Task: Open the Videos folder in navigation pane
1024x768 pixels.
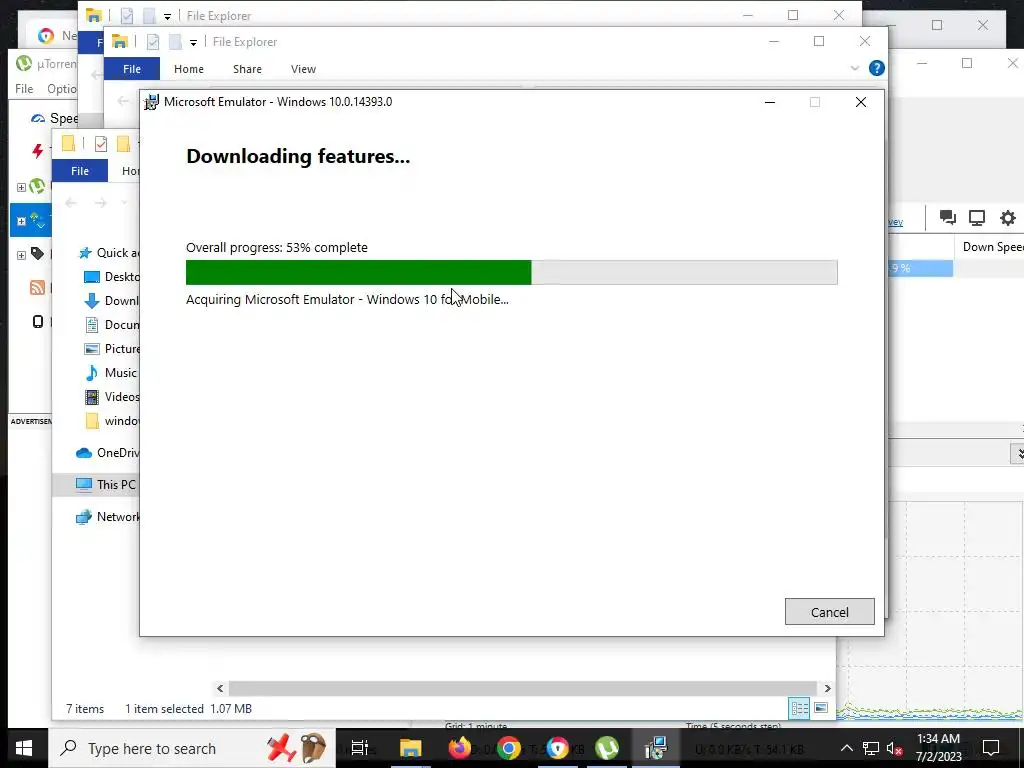Action: pos(112,397)
